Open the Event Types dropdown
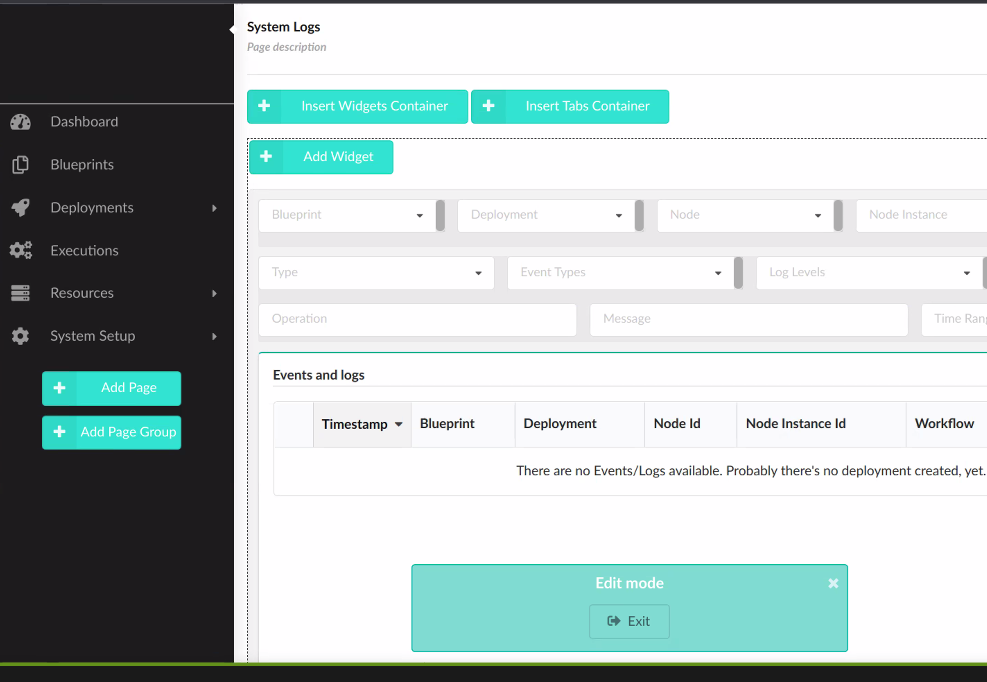 tap(620, 273)
